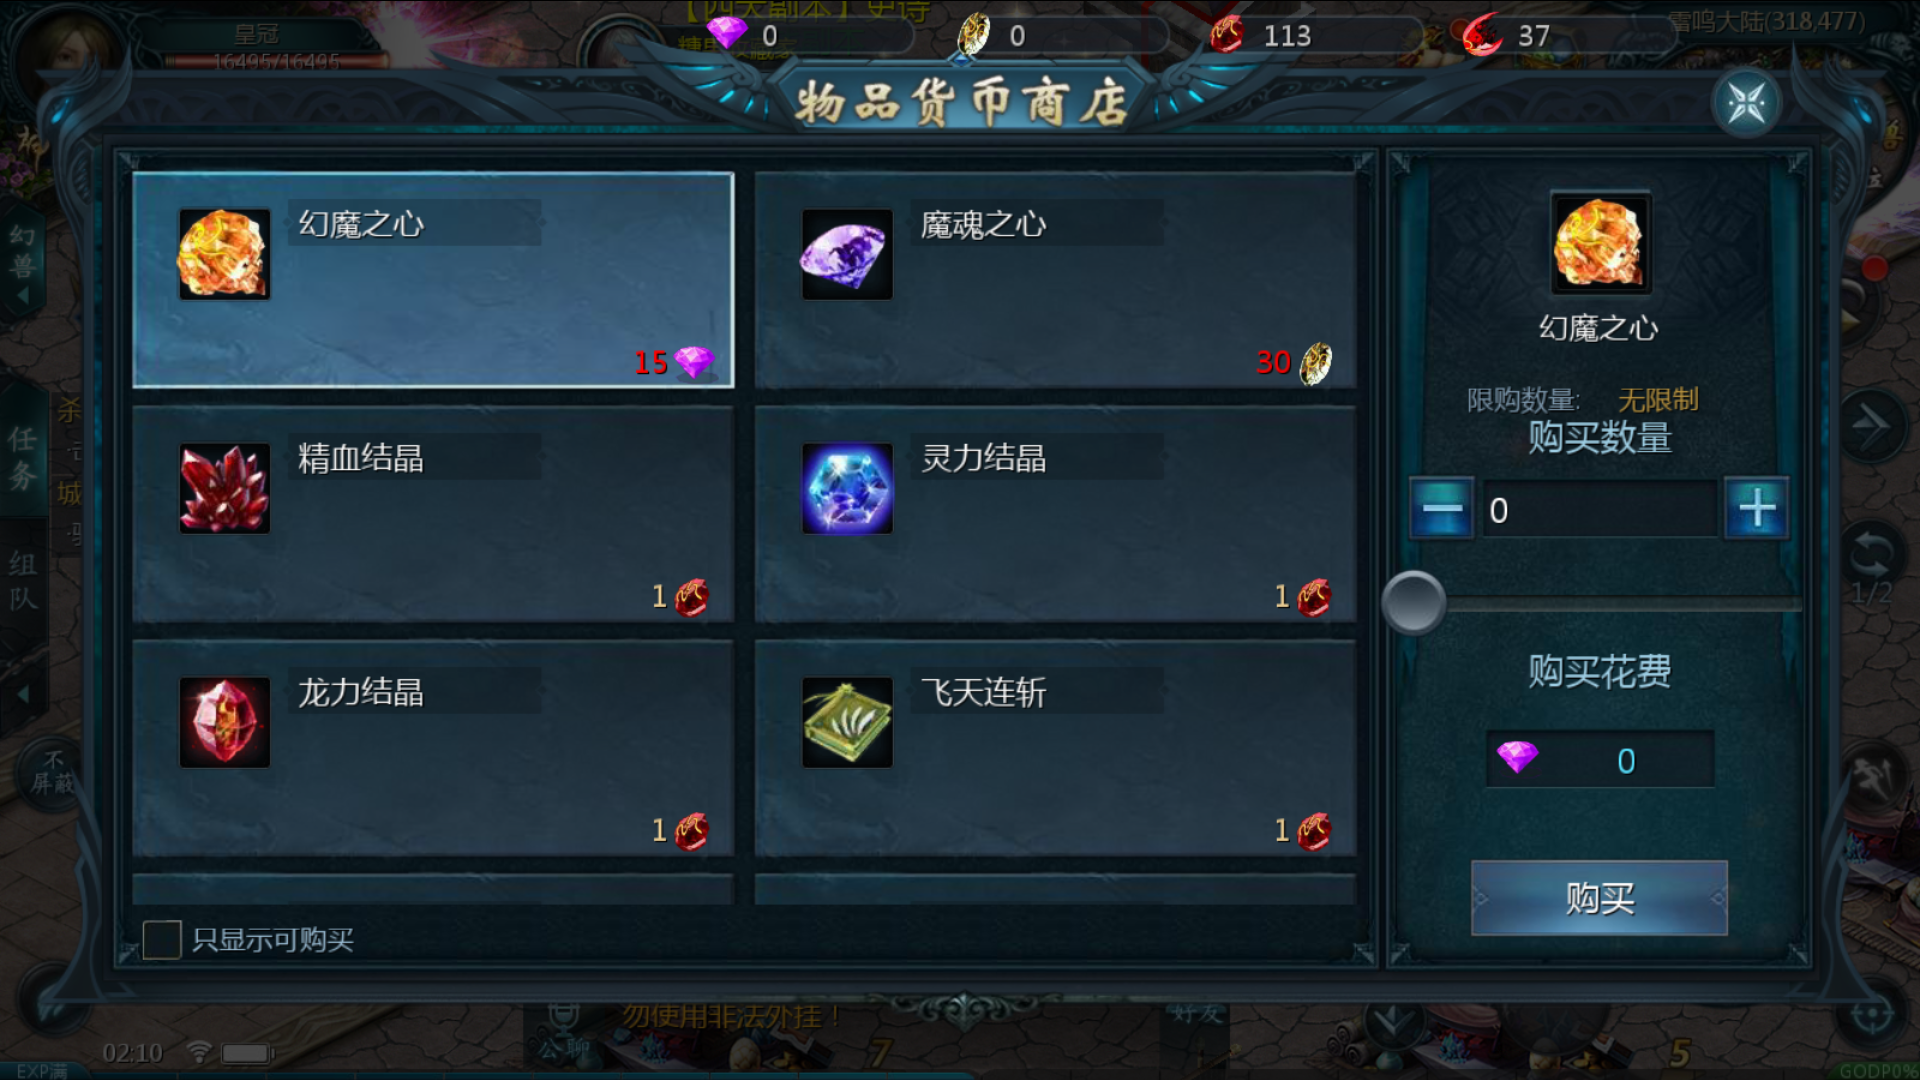
Task: Close the 物品货币商店 shop window
Action: 1746,103
